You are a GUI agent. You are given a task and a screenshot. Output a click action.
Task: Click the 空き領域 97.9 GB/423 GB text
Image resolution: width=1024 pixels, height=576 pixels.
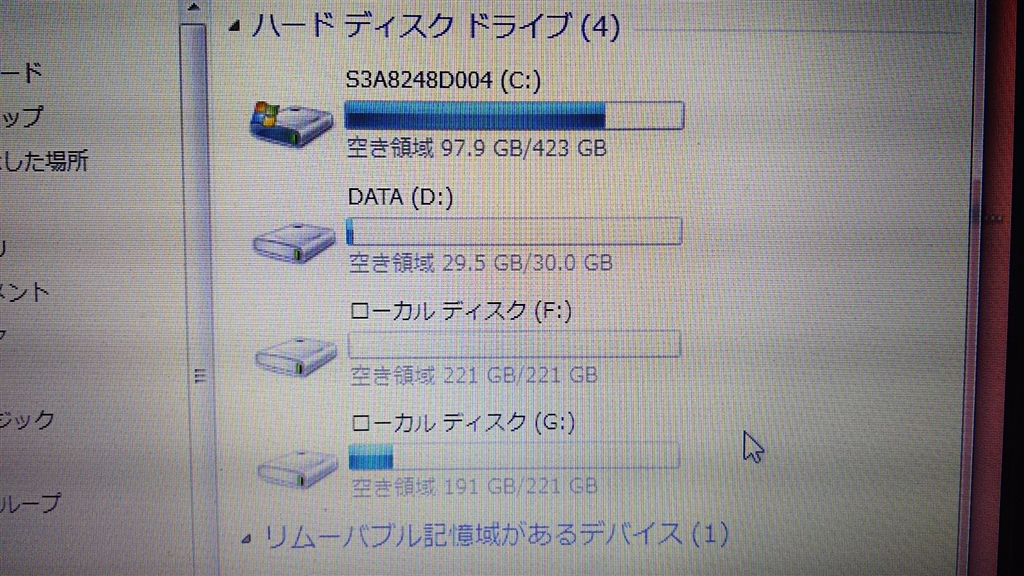point(477,148)
